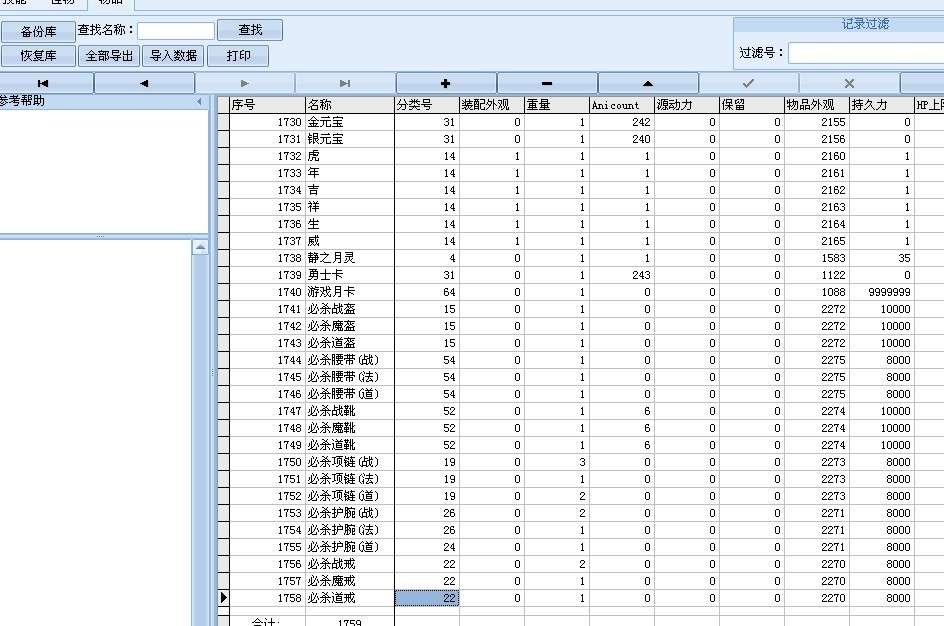Click the 过滤号 filter input field
Screen dimensions: 944x626
pyautogui.click(x=865, y=53)
